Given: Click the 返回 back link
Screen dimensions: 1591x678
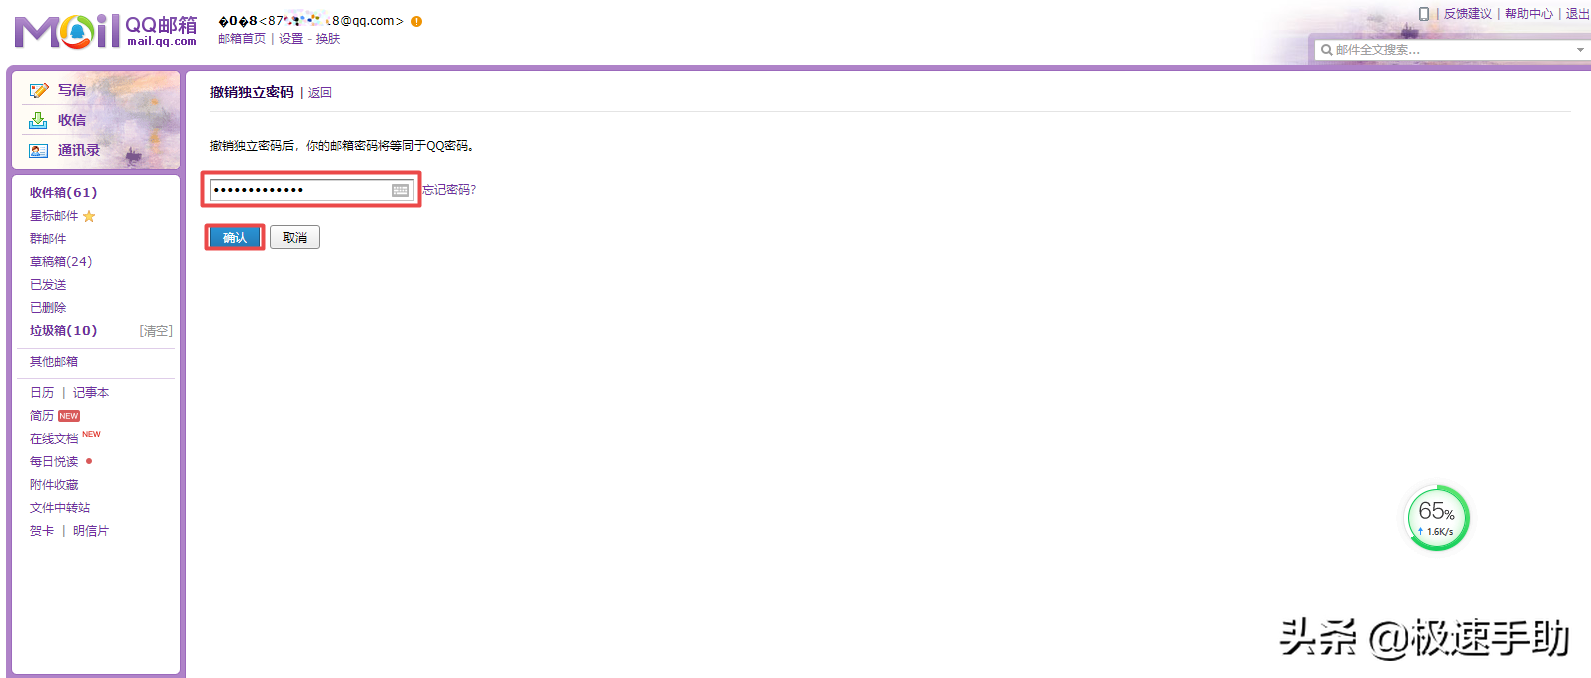Looking at the screenshot, I should coord(320,93).
